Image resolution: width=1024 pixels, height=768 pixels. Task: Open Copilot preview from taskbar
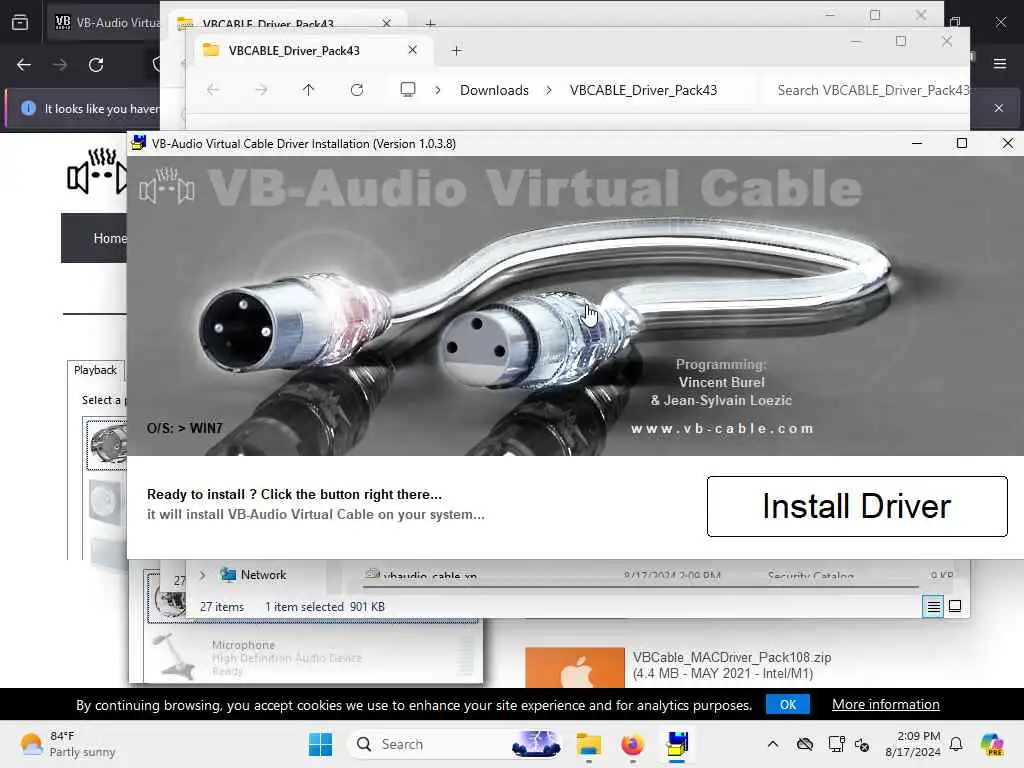[992, 744]
